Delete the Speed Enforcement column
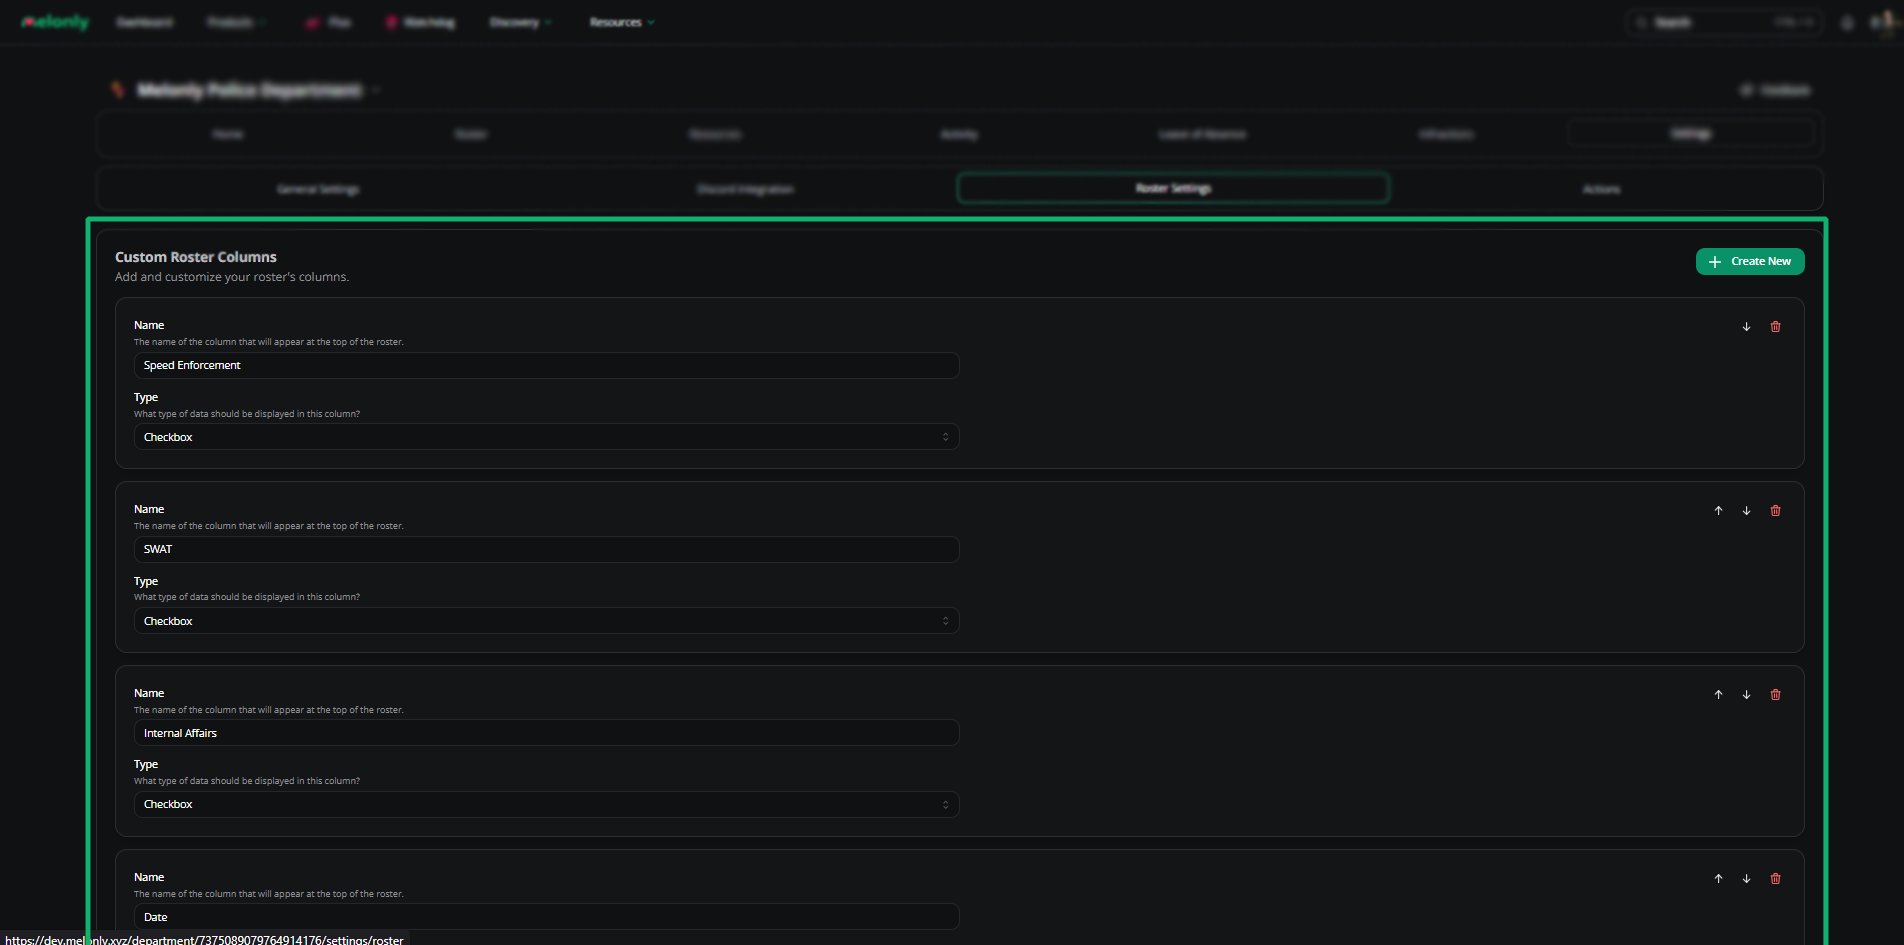The image size is (1904, 945). pyautogui.click(x=1775, y=327)
